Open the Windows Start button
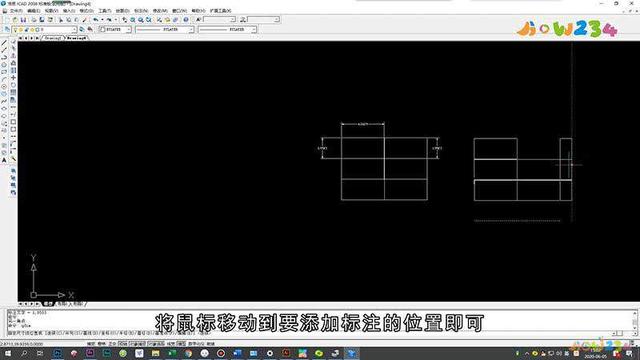 (7, 353)
